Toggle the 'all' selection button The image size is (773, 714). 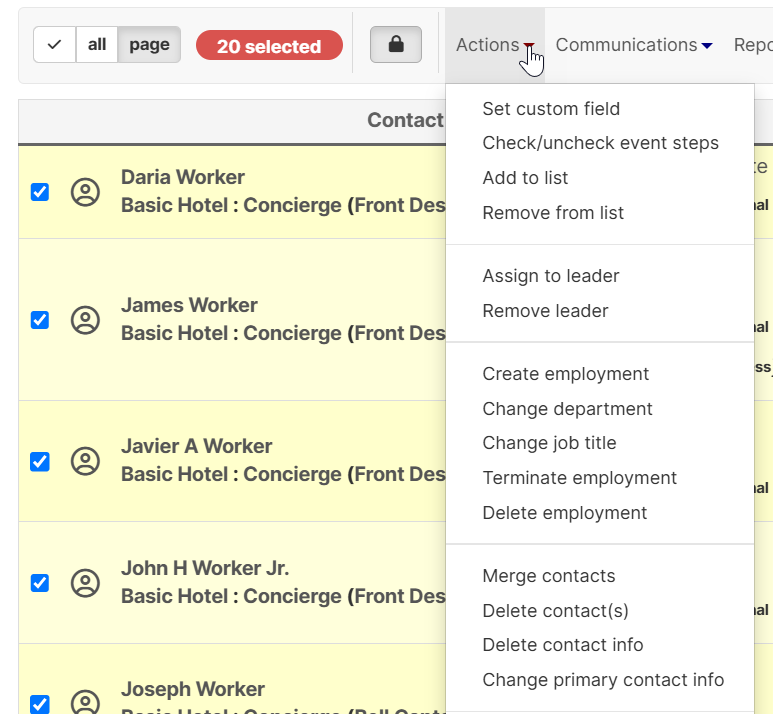(97, 44)
